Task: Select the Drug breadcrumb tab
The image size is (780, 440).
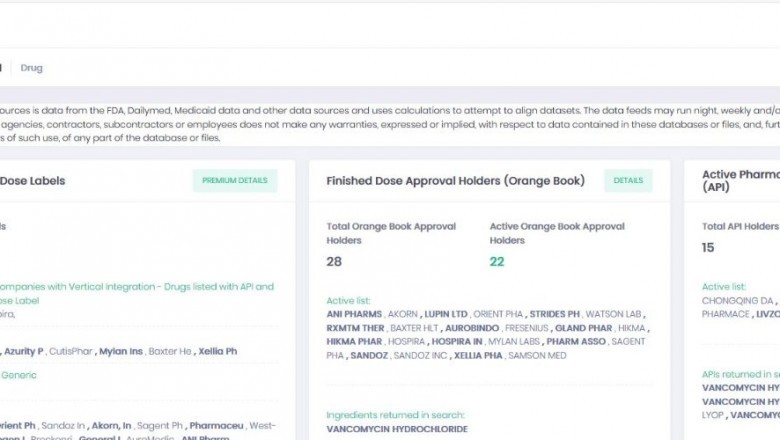Action: tap(32, 68)
